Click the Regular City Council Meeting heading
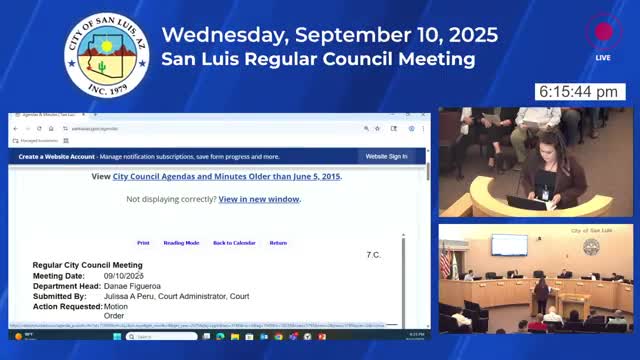The width and height of the screenshot is (640, 360). (88, 265)
